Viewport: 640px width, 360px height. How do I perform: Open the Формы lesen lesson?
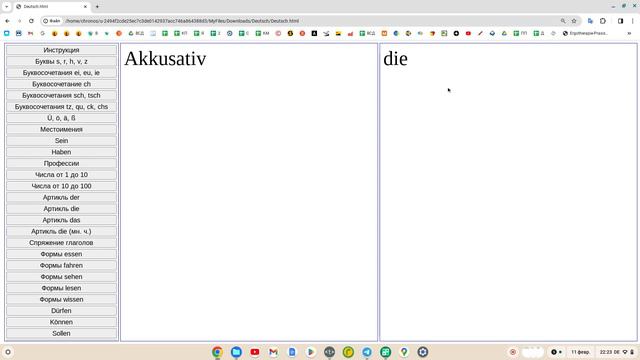[x=61, y=288]
